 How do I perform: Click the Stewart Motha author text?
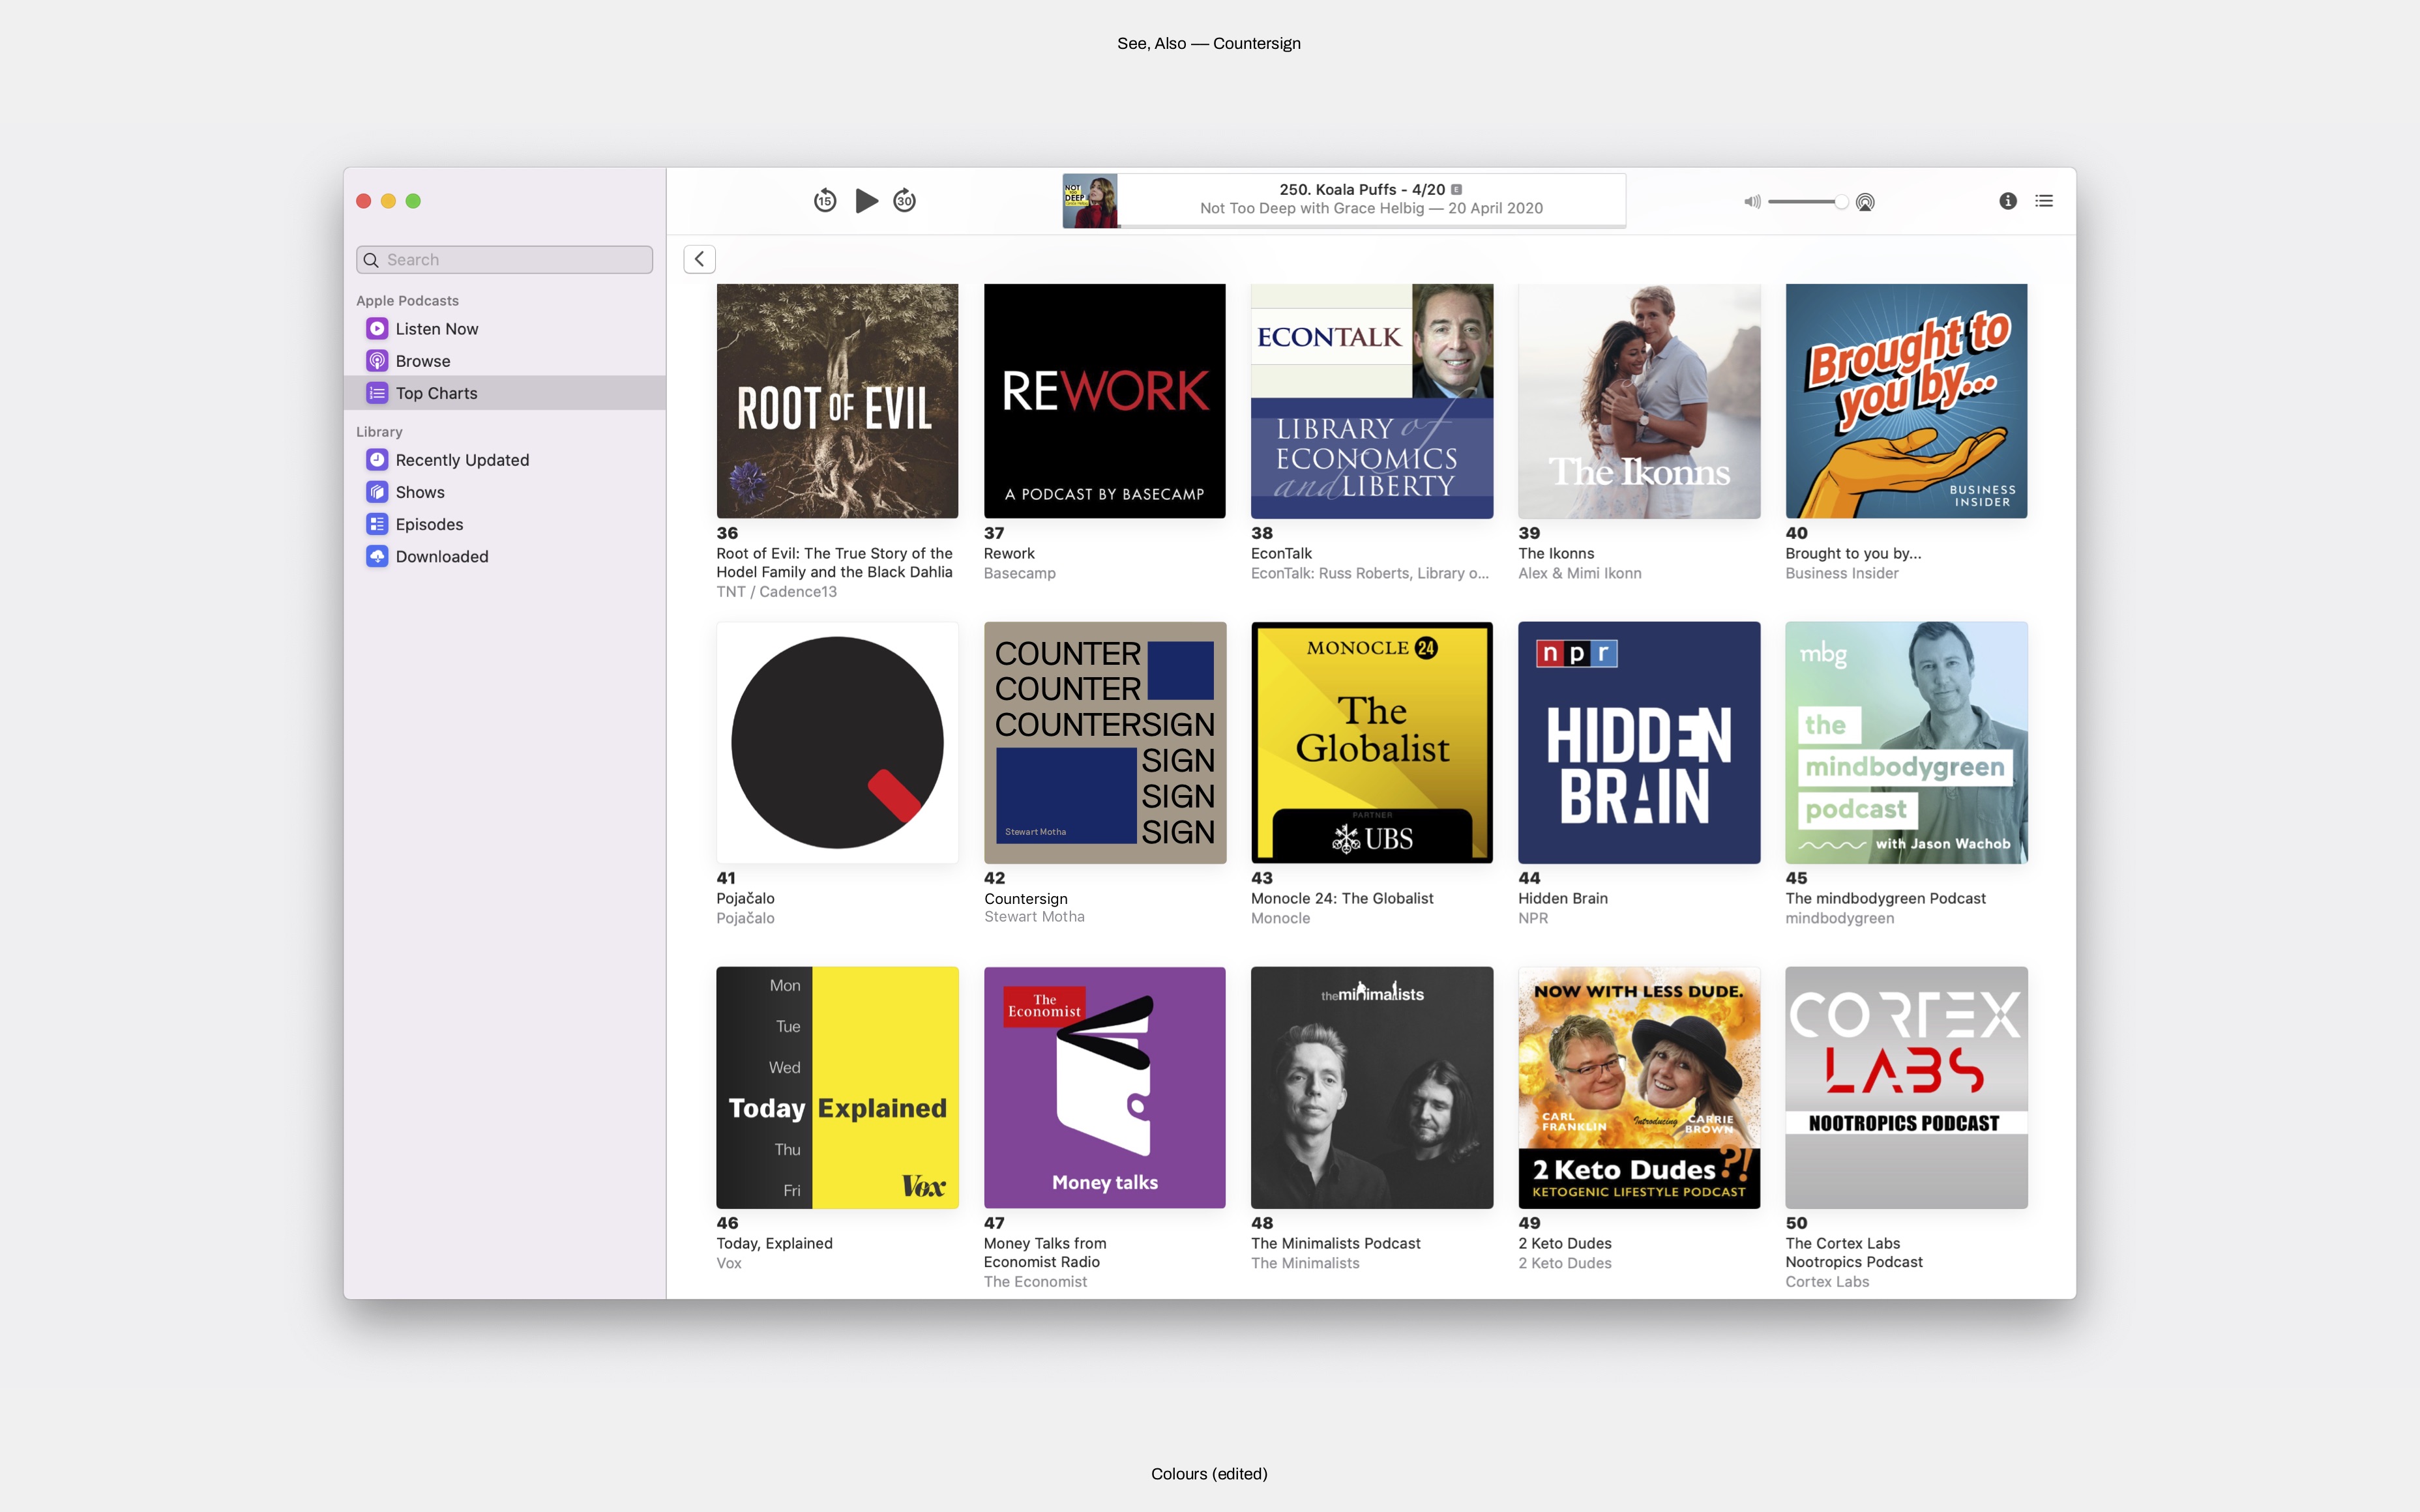coord(1034,916)
